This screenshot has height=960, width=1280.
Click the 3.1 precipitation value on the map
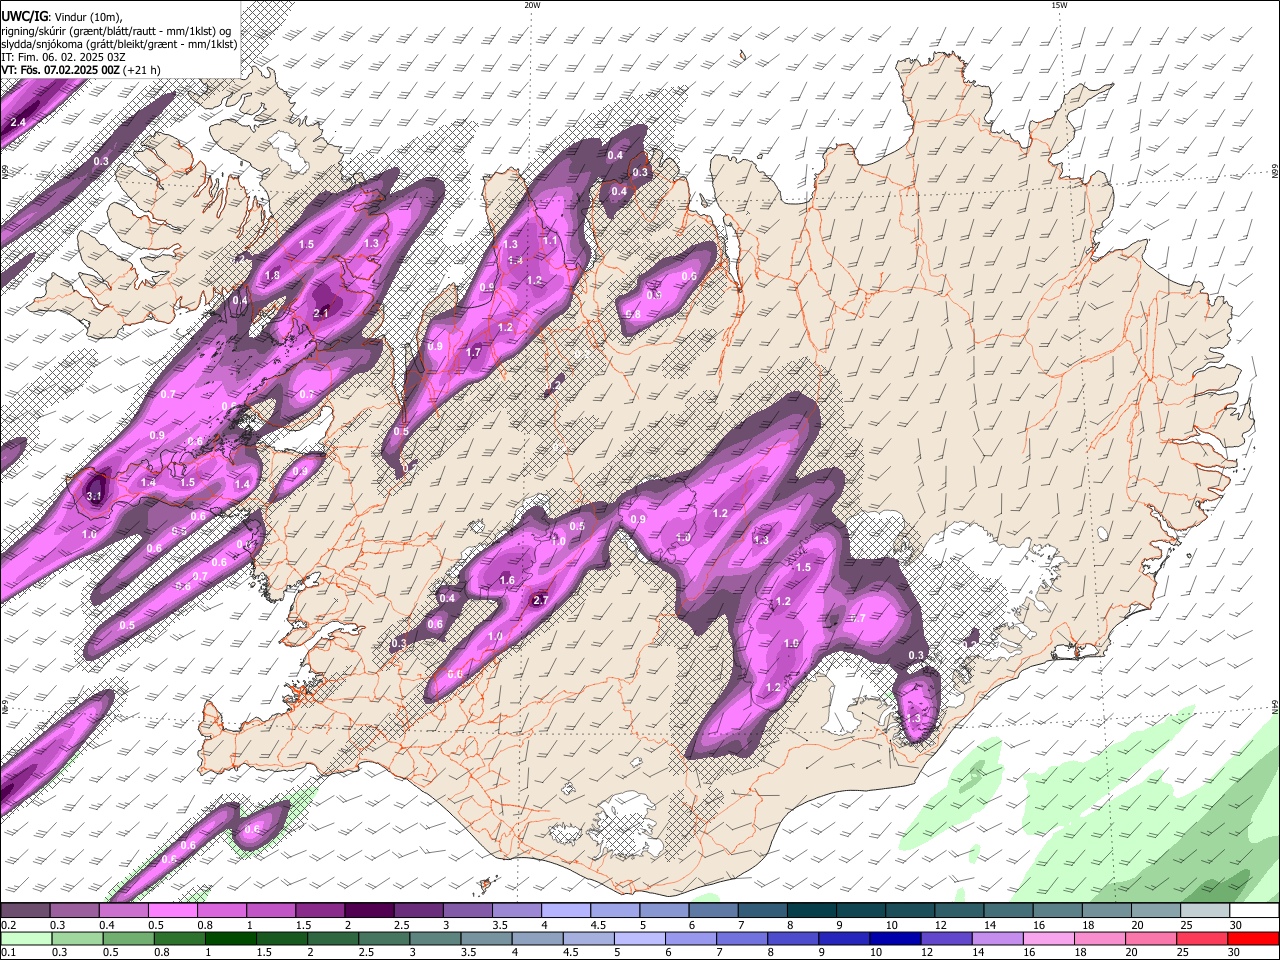tap(94, 496)
